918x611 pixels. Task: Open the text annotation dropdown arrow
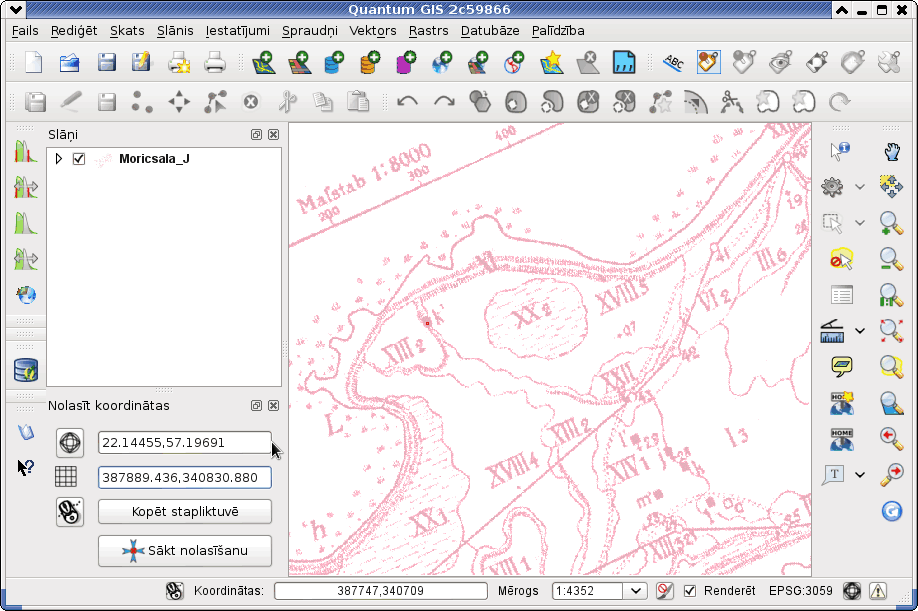pyautogui.click(x=859, y=475)
